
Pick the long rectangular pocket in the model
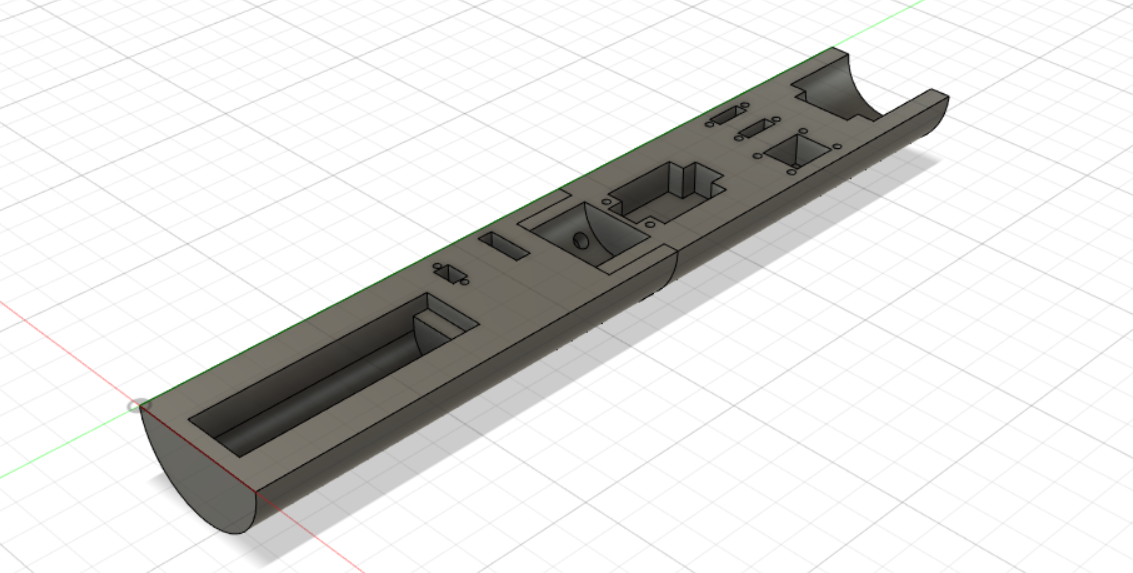click(332, 375)
